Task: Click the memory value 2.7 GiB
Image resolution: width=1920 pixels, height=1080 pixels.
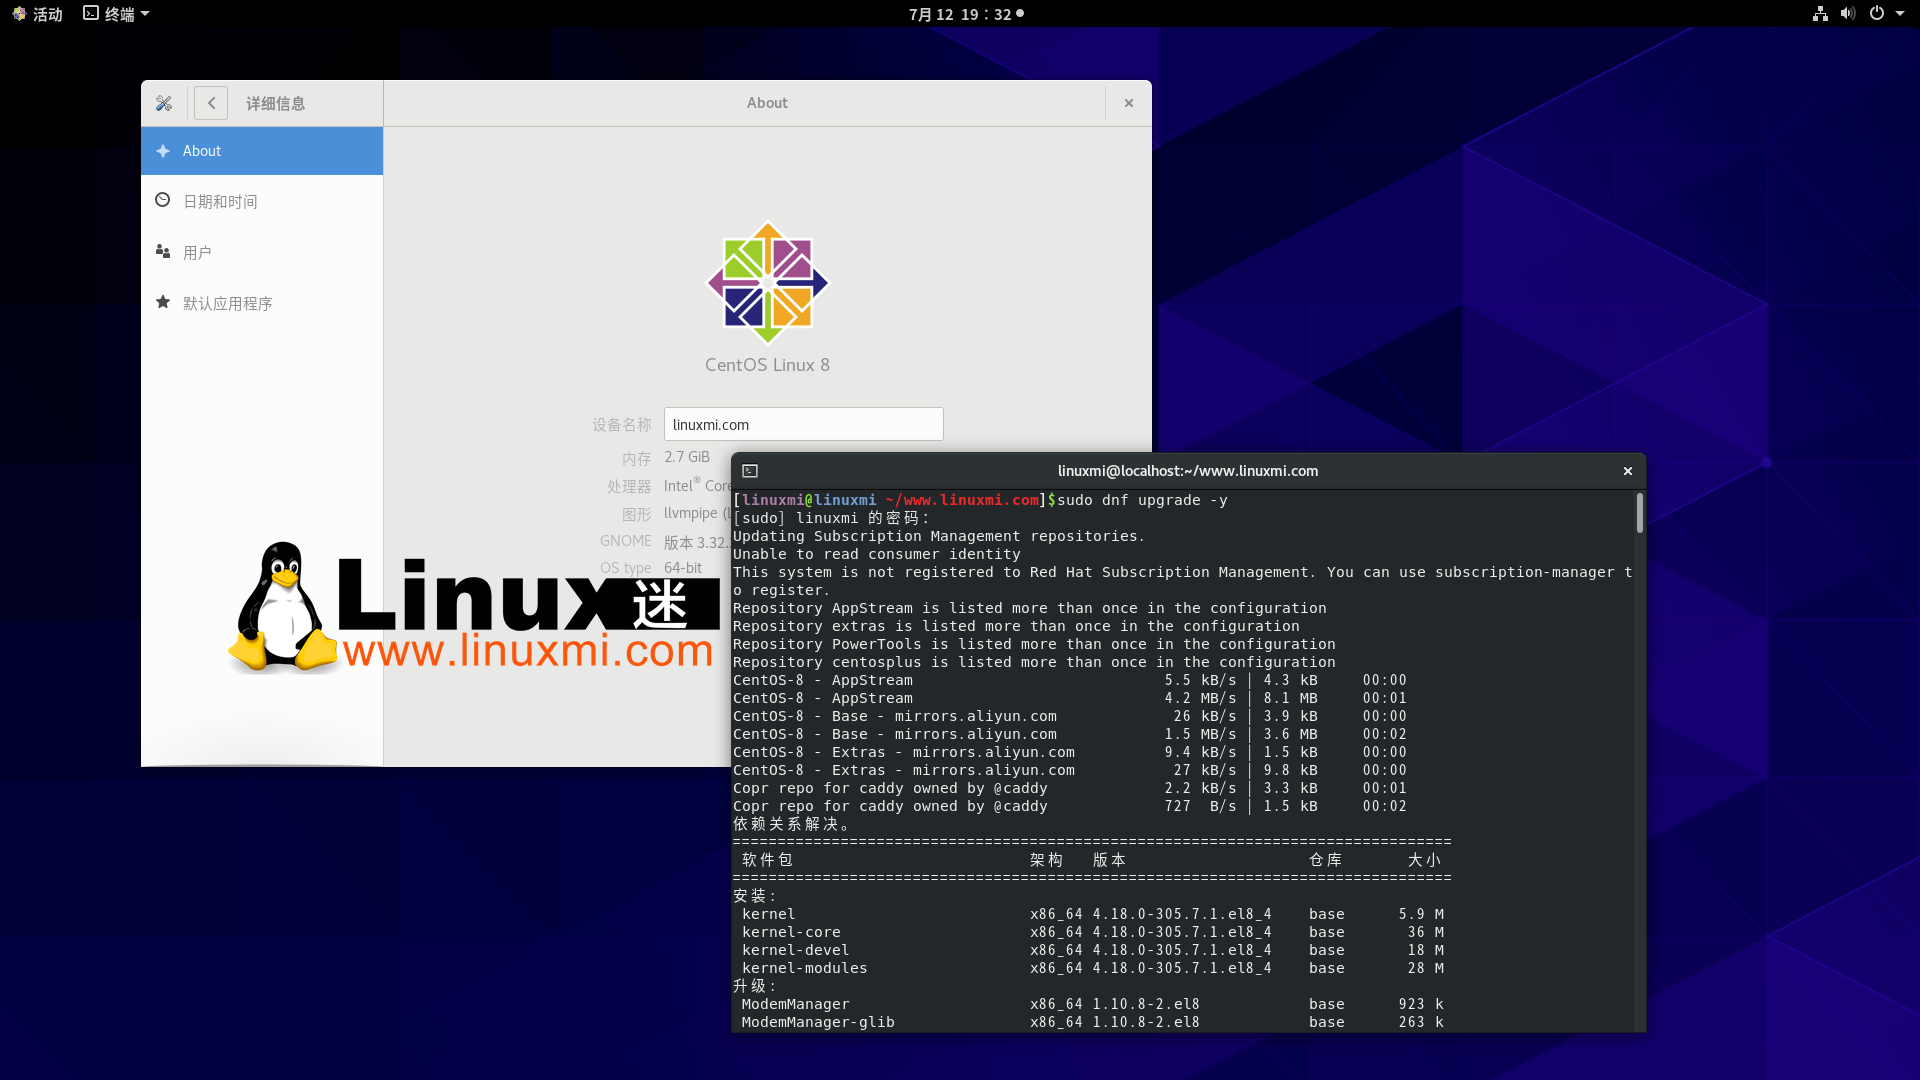Action: pyautogui.click(x=687, y=457)
